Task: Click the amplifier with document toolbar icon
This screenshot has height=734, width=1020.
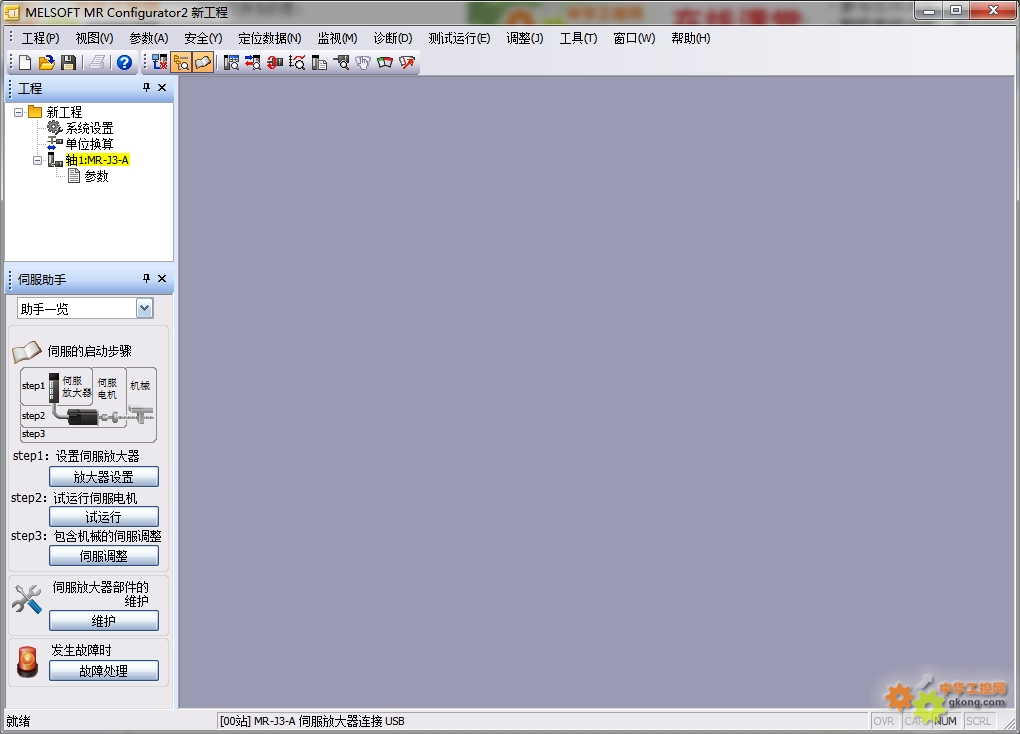Action: [319, 62]
